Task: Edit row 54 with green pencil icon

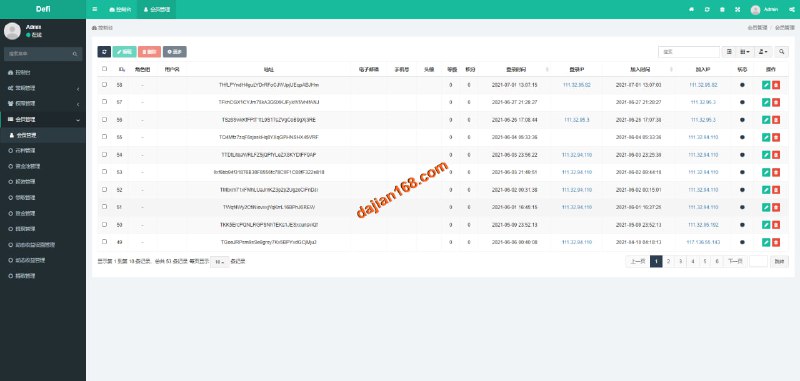Action: (x=766, y=155)
